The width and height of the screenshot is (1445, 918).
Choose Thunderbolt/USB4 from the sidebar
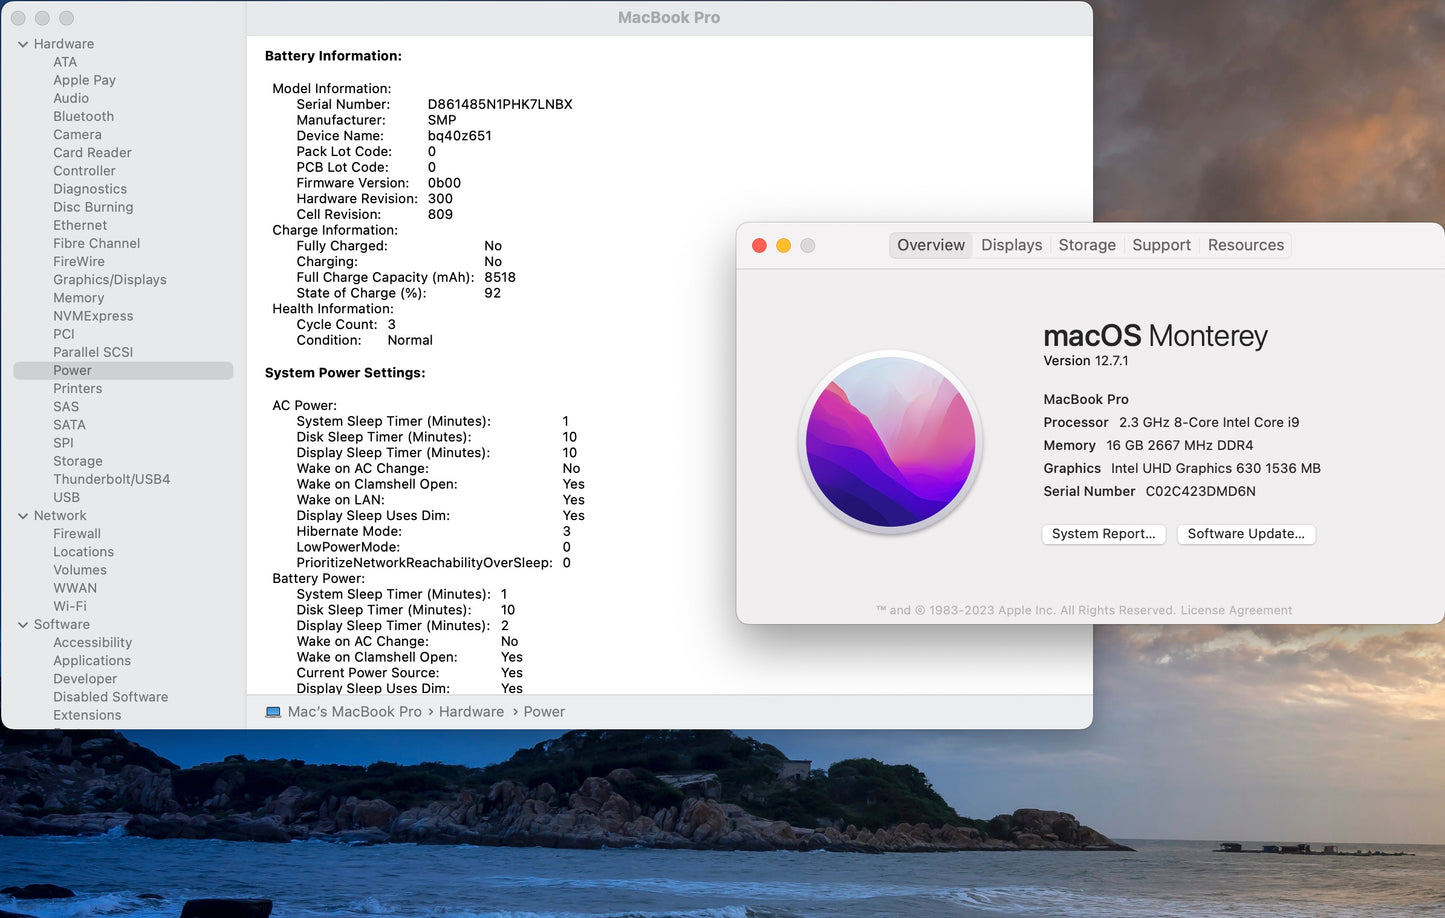pos(111,479)
